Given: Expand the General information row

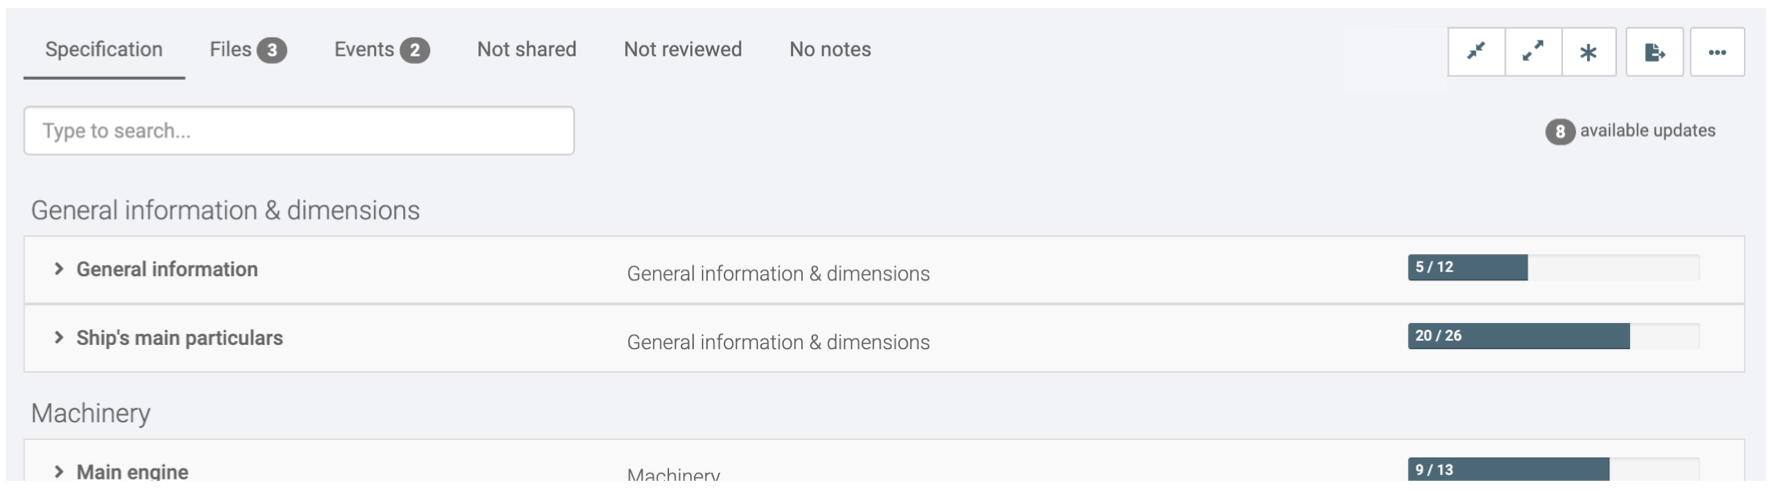Looking at the screenshot, I should 59,269.
